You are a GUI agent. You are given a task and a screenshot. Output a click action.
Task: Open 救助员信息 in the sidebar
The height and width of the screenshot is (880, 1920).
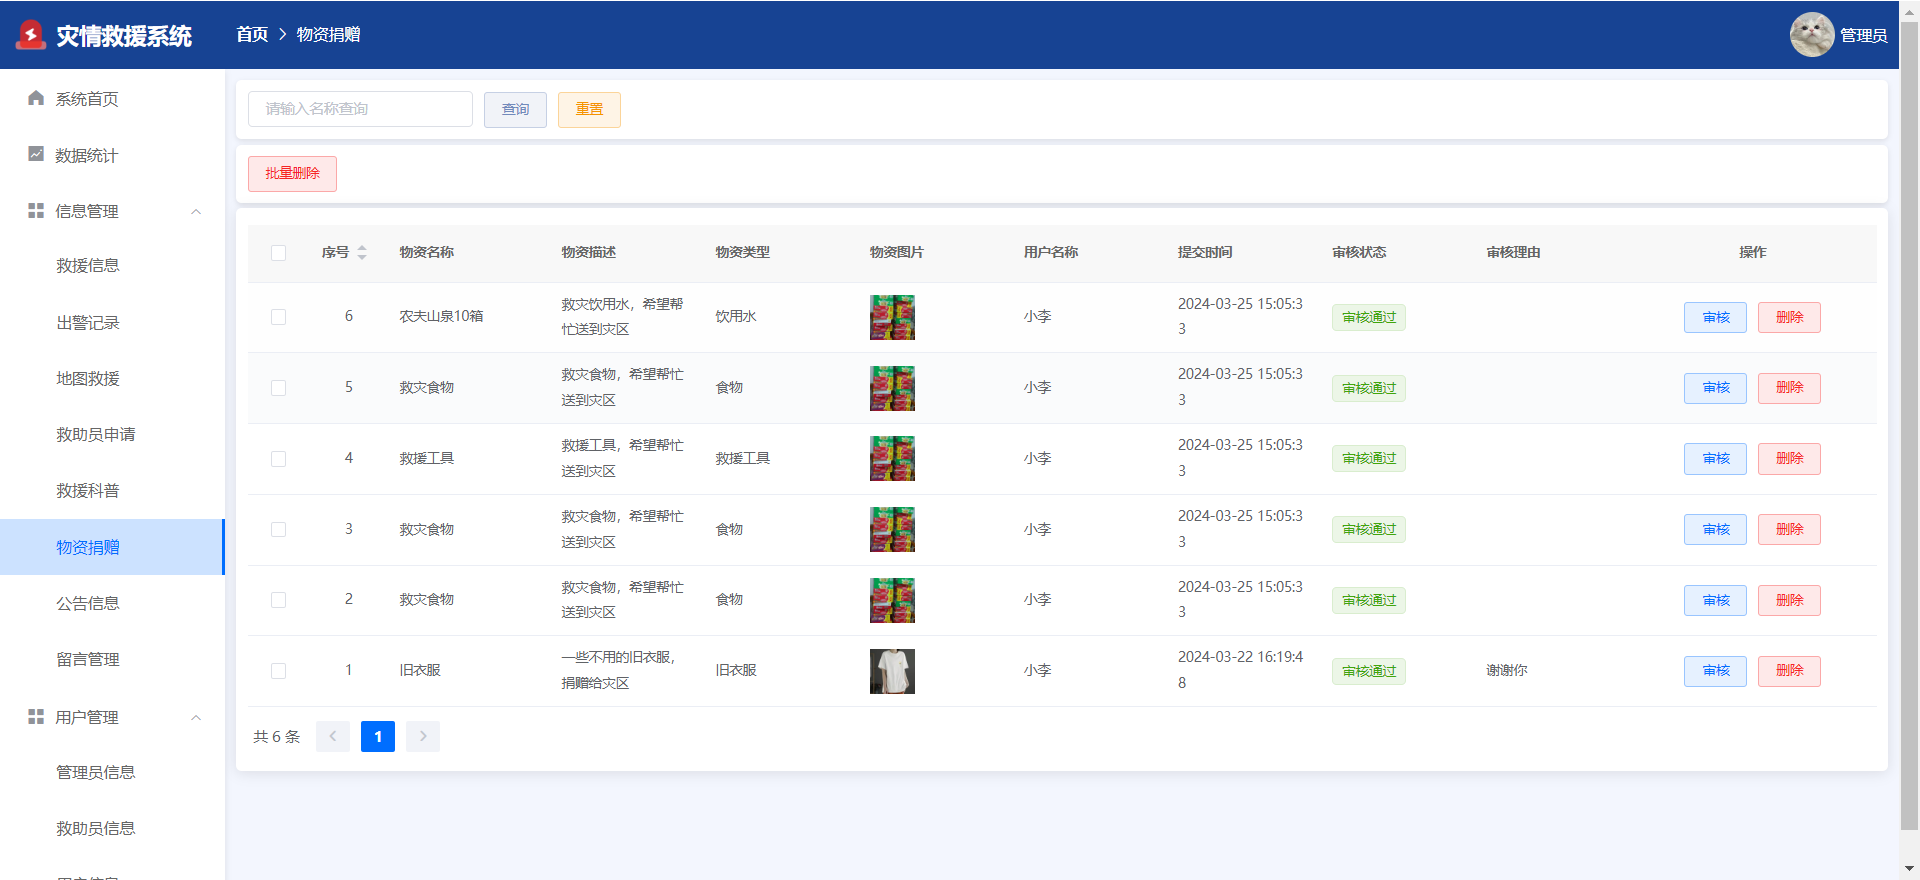coord(112,828)
